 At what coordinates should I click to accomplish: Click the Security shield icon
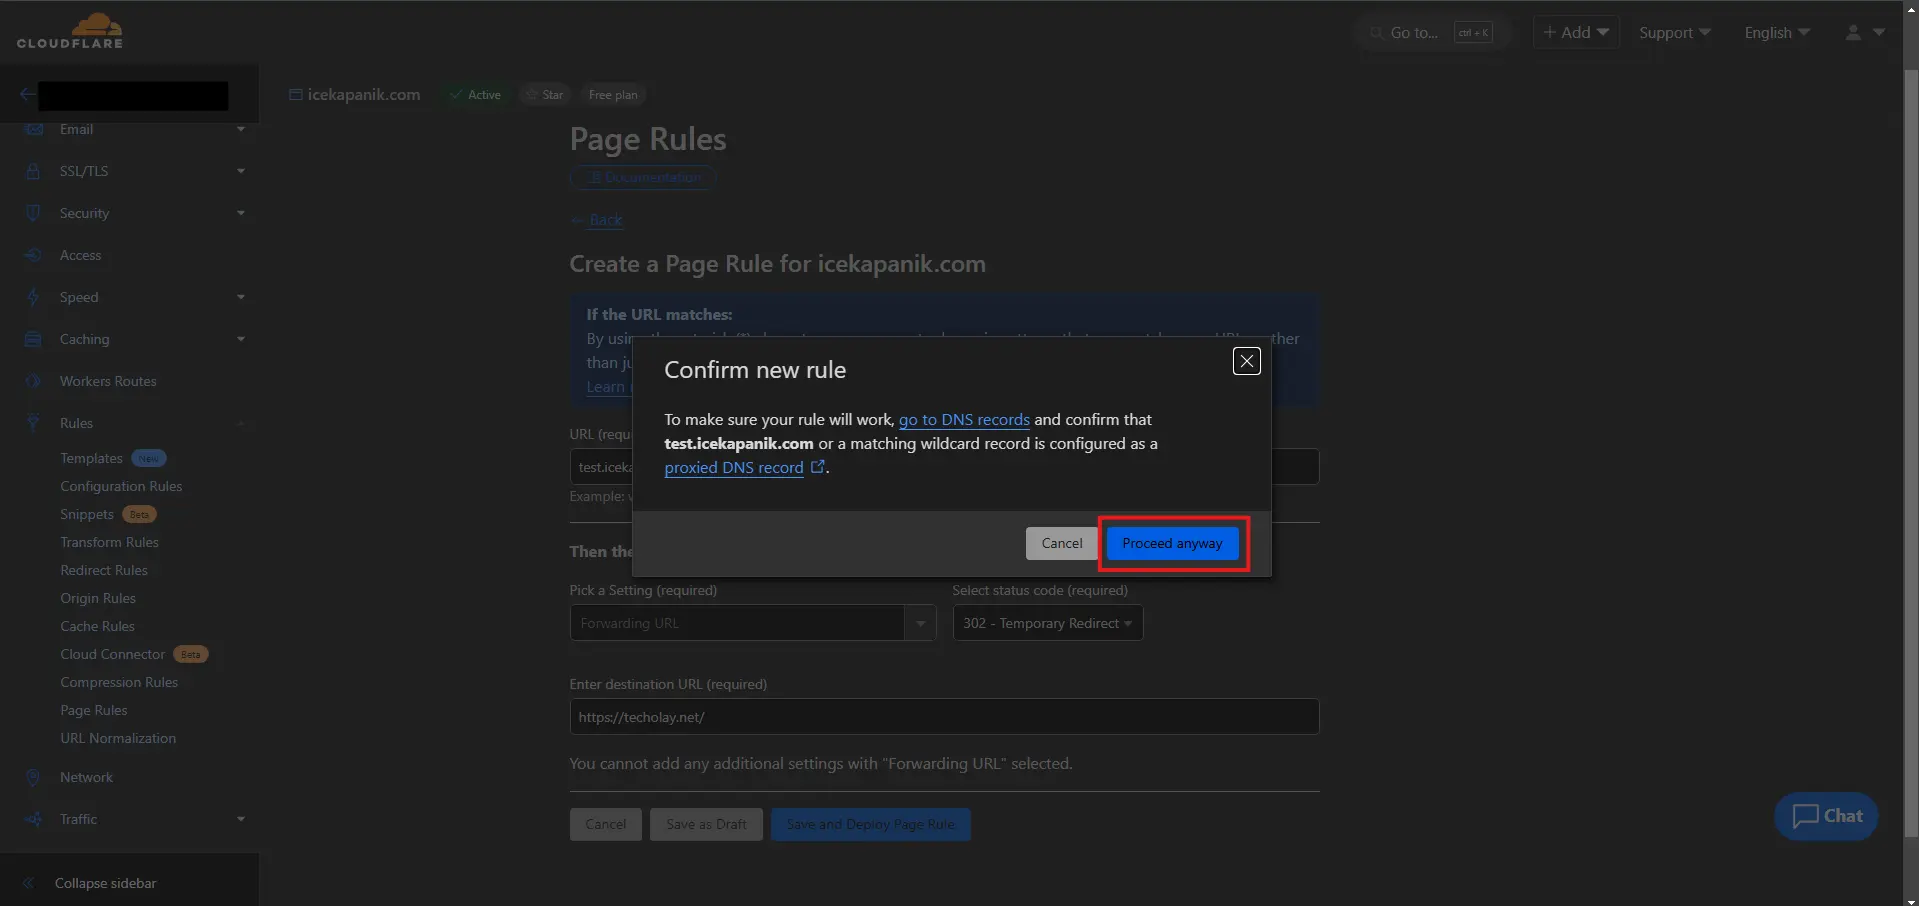[x=33, y=213]
